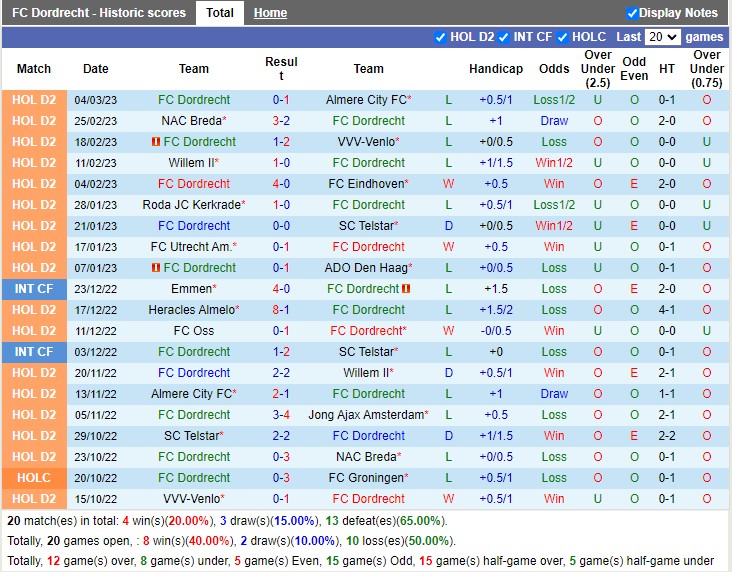Click the HT column header
This screenshot has height=572, width=732.
click(667, 69)
